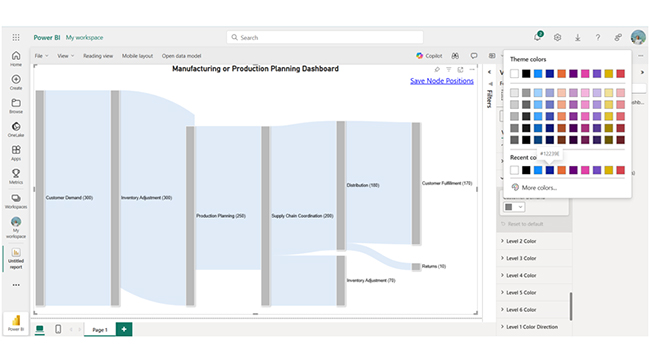This screenshot has width=650, height=363.
Task: Open Metrics in the sidebar
Action: [16, 176]
